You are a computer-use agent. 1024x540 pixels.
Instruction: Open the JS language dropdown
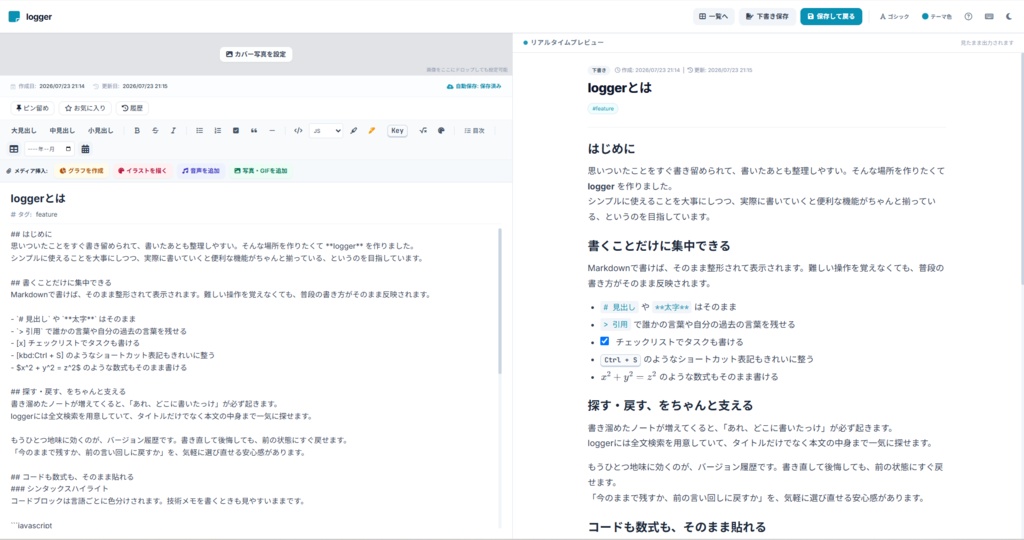[x=326, y=131]
